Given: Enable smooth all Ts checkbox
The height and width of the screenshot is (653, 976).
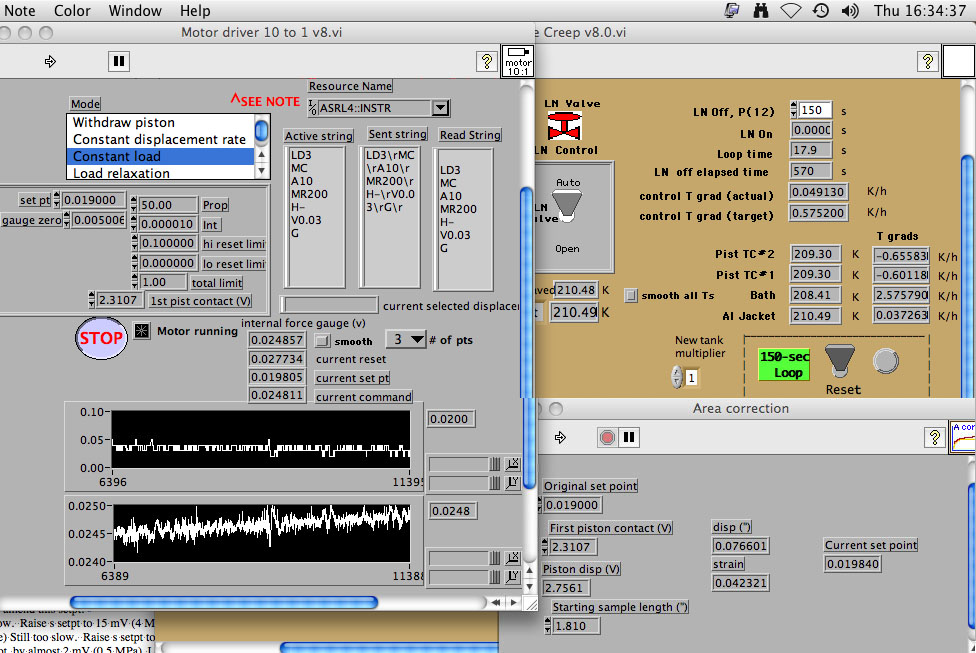Looking at the screenshot, I should click(x=630, y=295).
